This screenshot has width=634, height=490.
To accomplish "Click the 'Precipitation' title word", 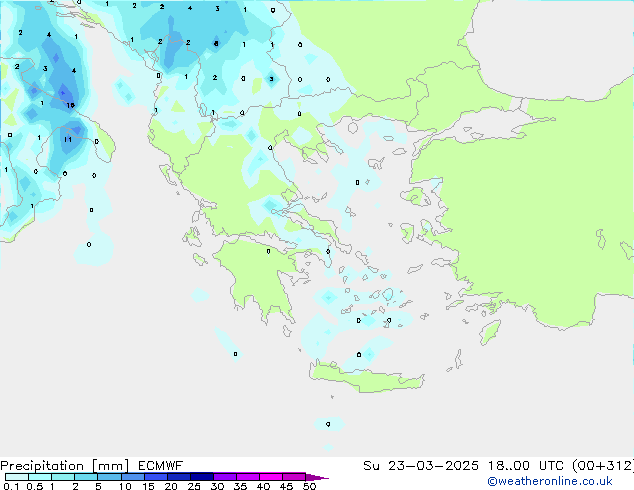I will [42, 466].
